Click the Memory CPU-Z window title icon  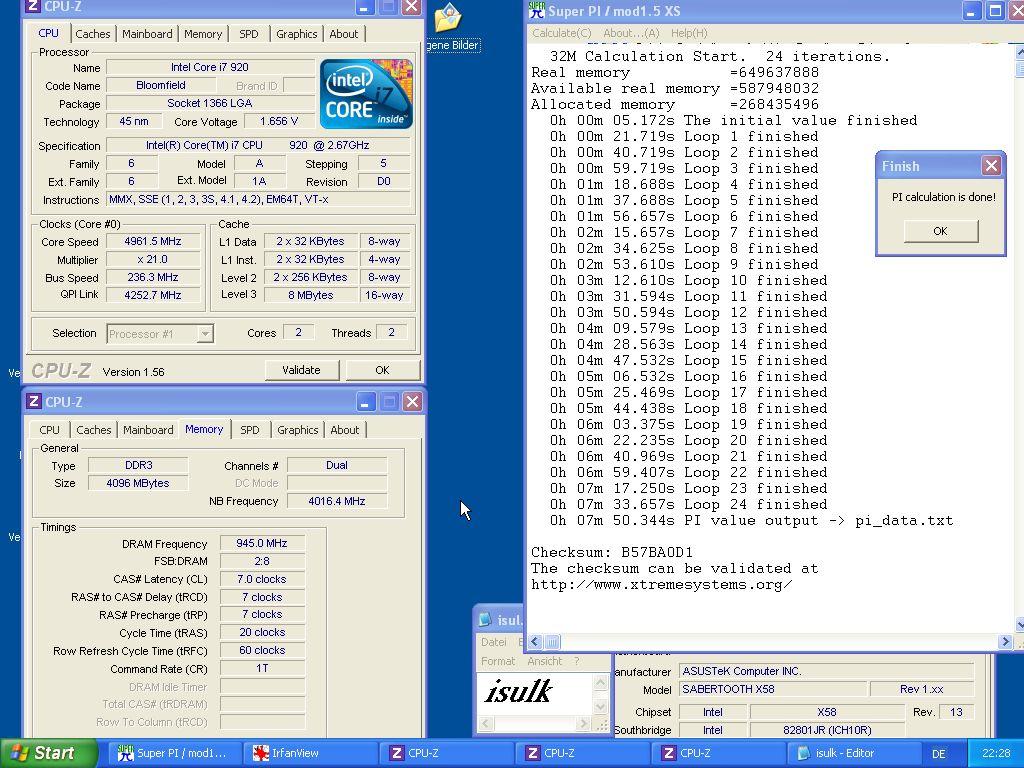34,401
